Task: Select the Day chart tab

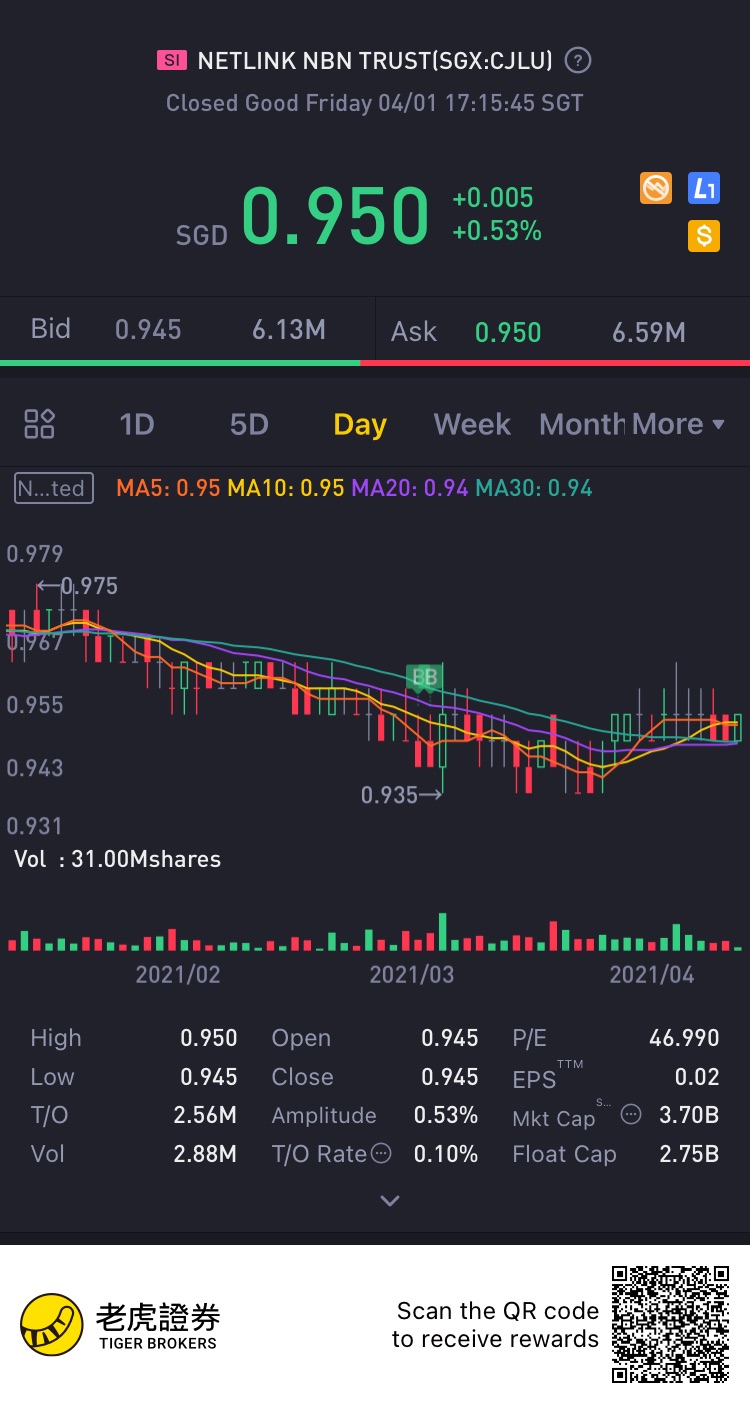Action: [360, 424]
